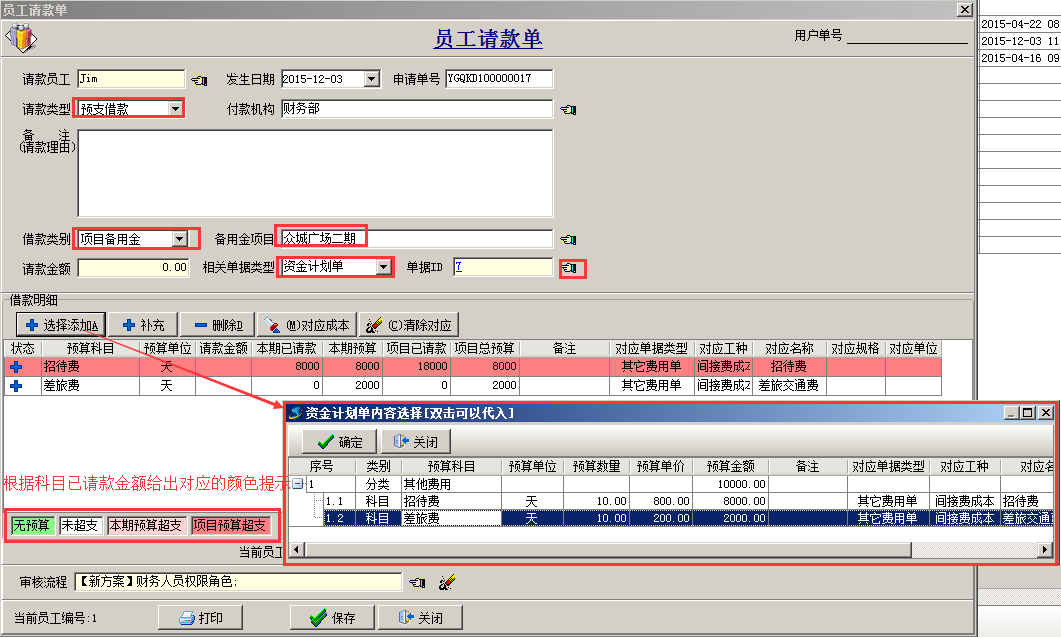Click the eraser icon beside 审核流程 field
The image size is (1061, 637).
tap(447, 581)
